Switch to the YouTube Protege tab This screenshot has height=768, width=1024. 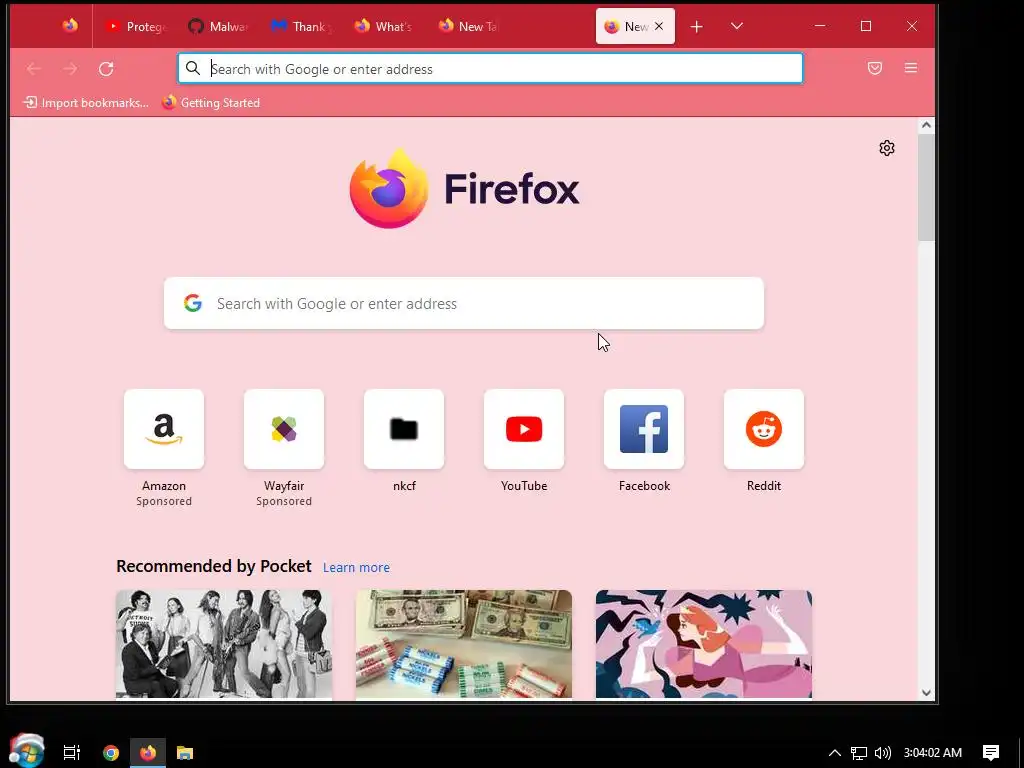tap(136, 27)
